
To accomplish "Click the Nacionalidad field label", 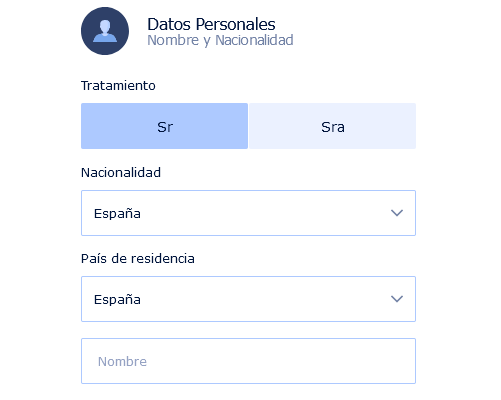I will [121, 173].
